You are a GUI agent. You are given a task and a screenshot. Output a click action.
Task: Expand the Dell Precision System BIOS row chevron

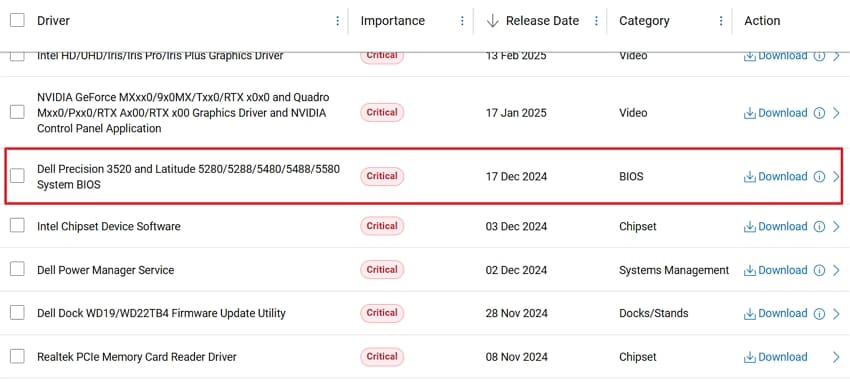pyautogui.click(x=836, y=176)
